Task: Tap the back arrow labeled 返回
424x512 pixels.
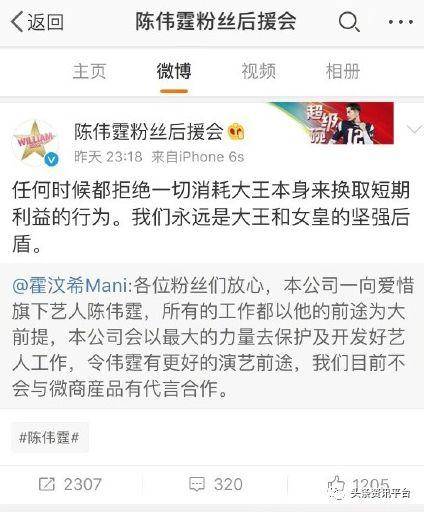Action: [37, 22]
